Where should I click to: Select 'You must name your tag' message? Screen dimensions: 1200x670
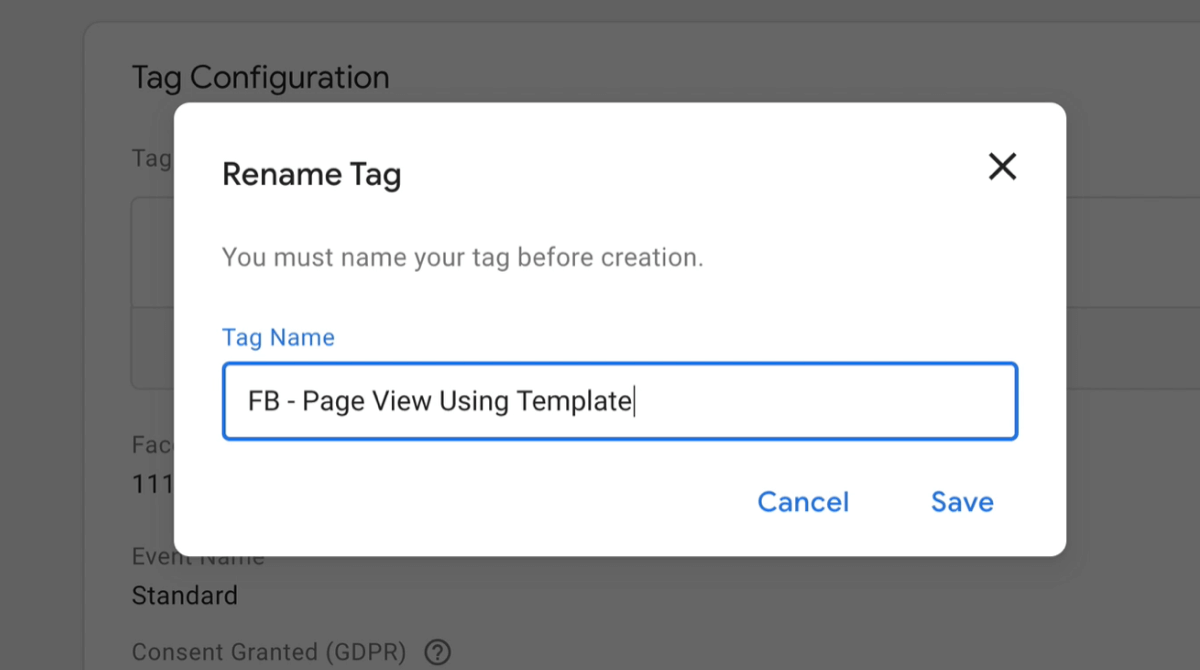(463, 257)
